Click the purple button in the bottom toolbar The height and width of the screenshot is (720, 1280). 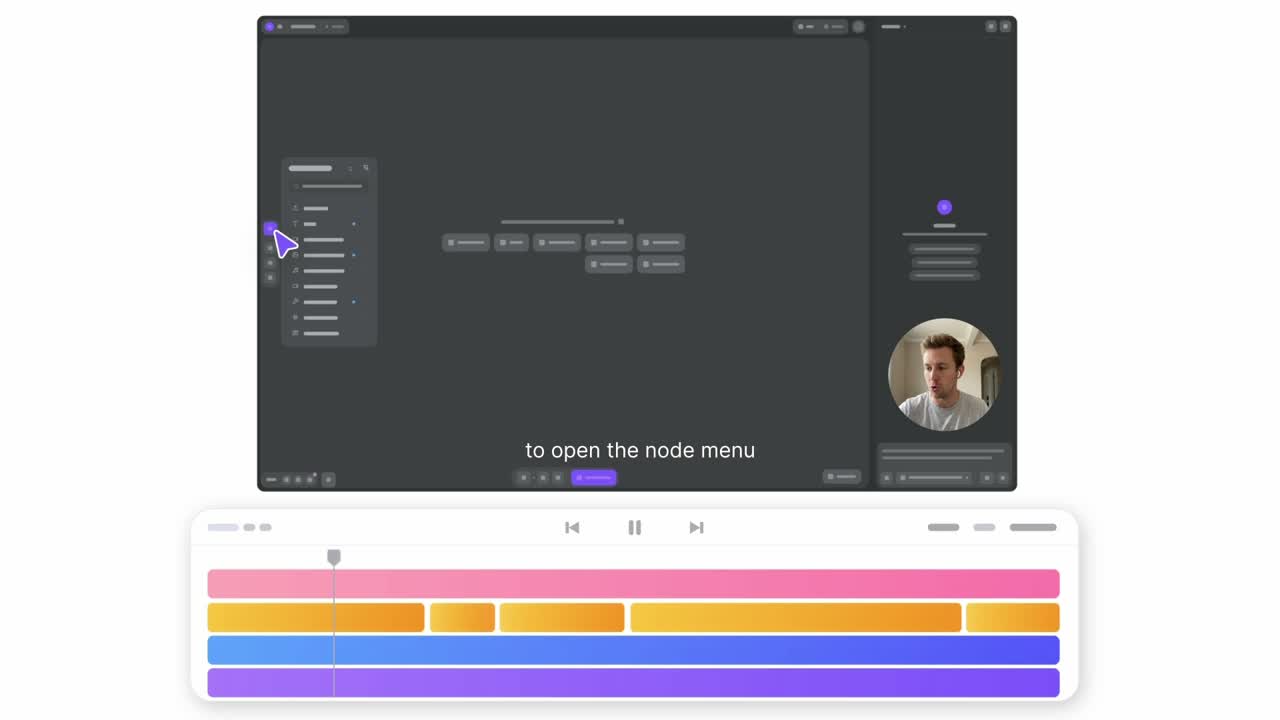(593, 478)
